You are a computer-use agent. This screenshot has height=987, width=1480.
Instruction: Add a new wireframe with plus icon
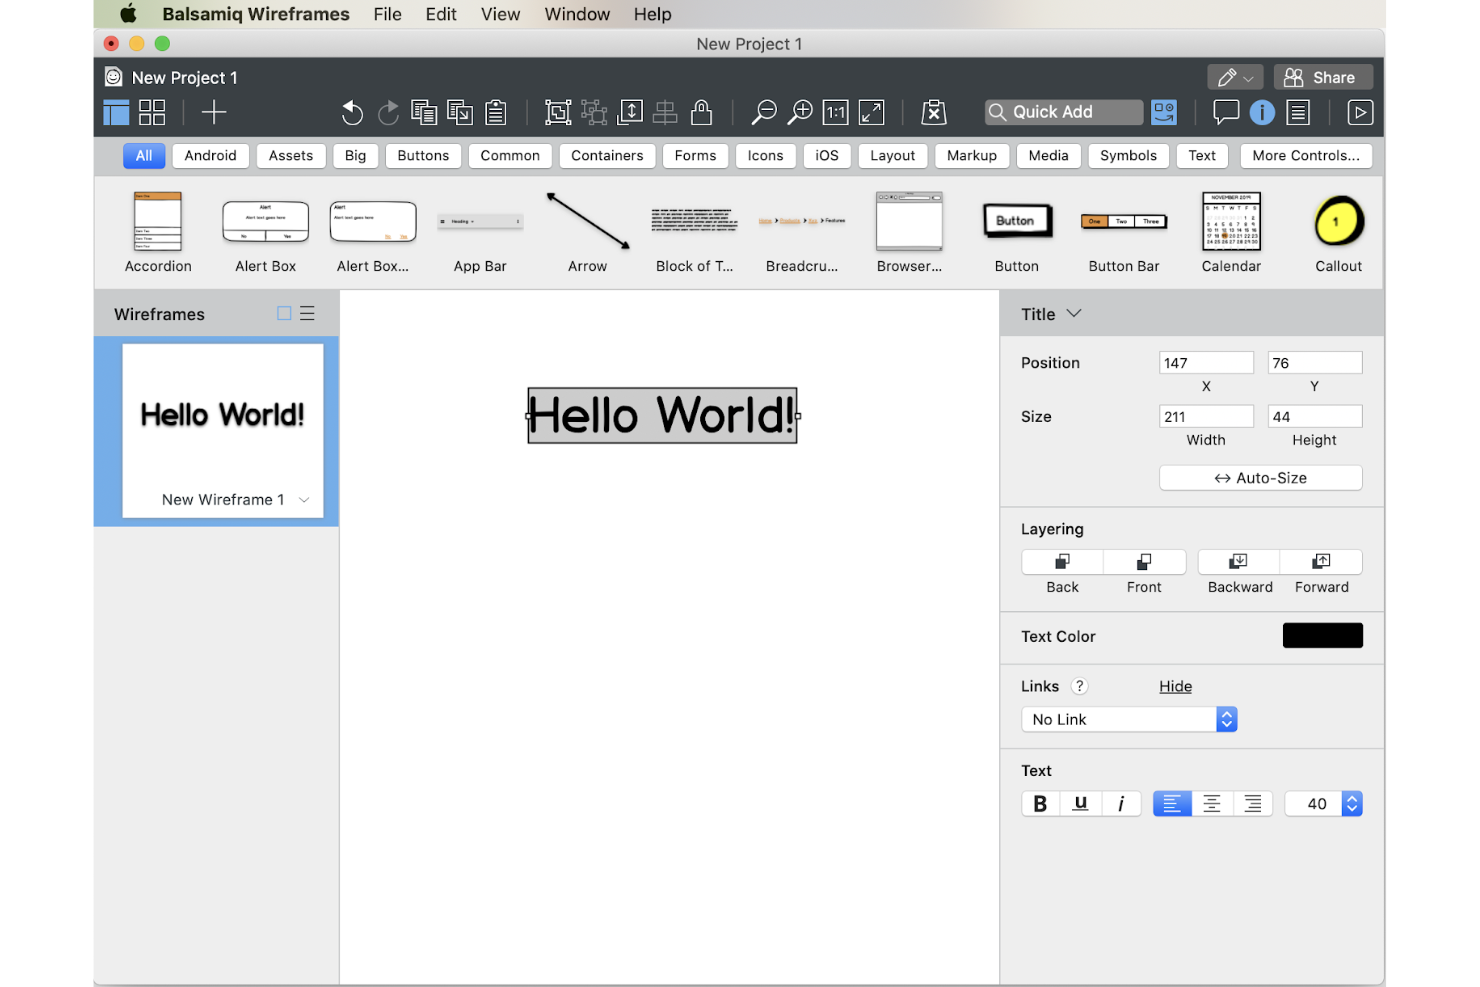pos(214,112)
